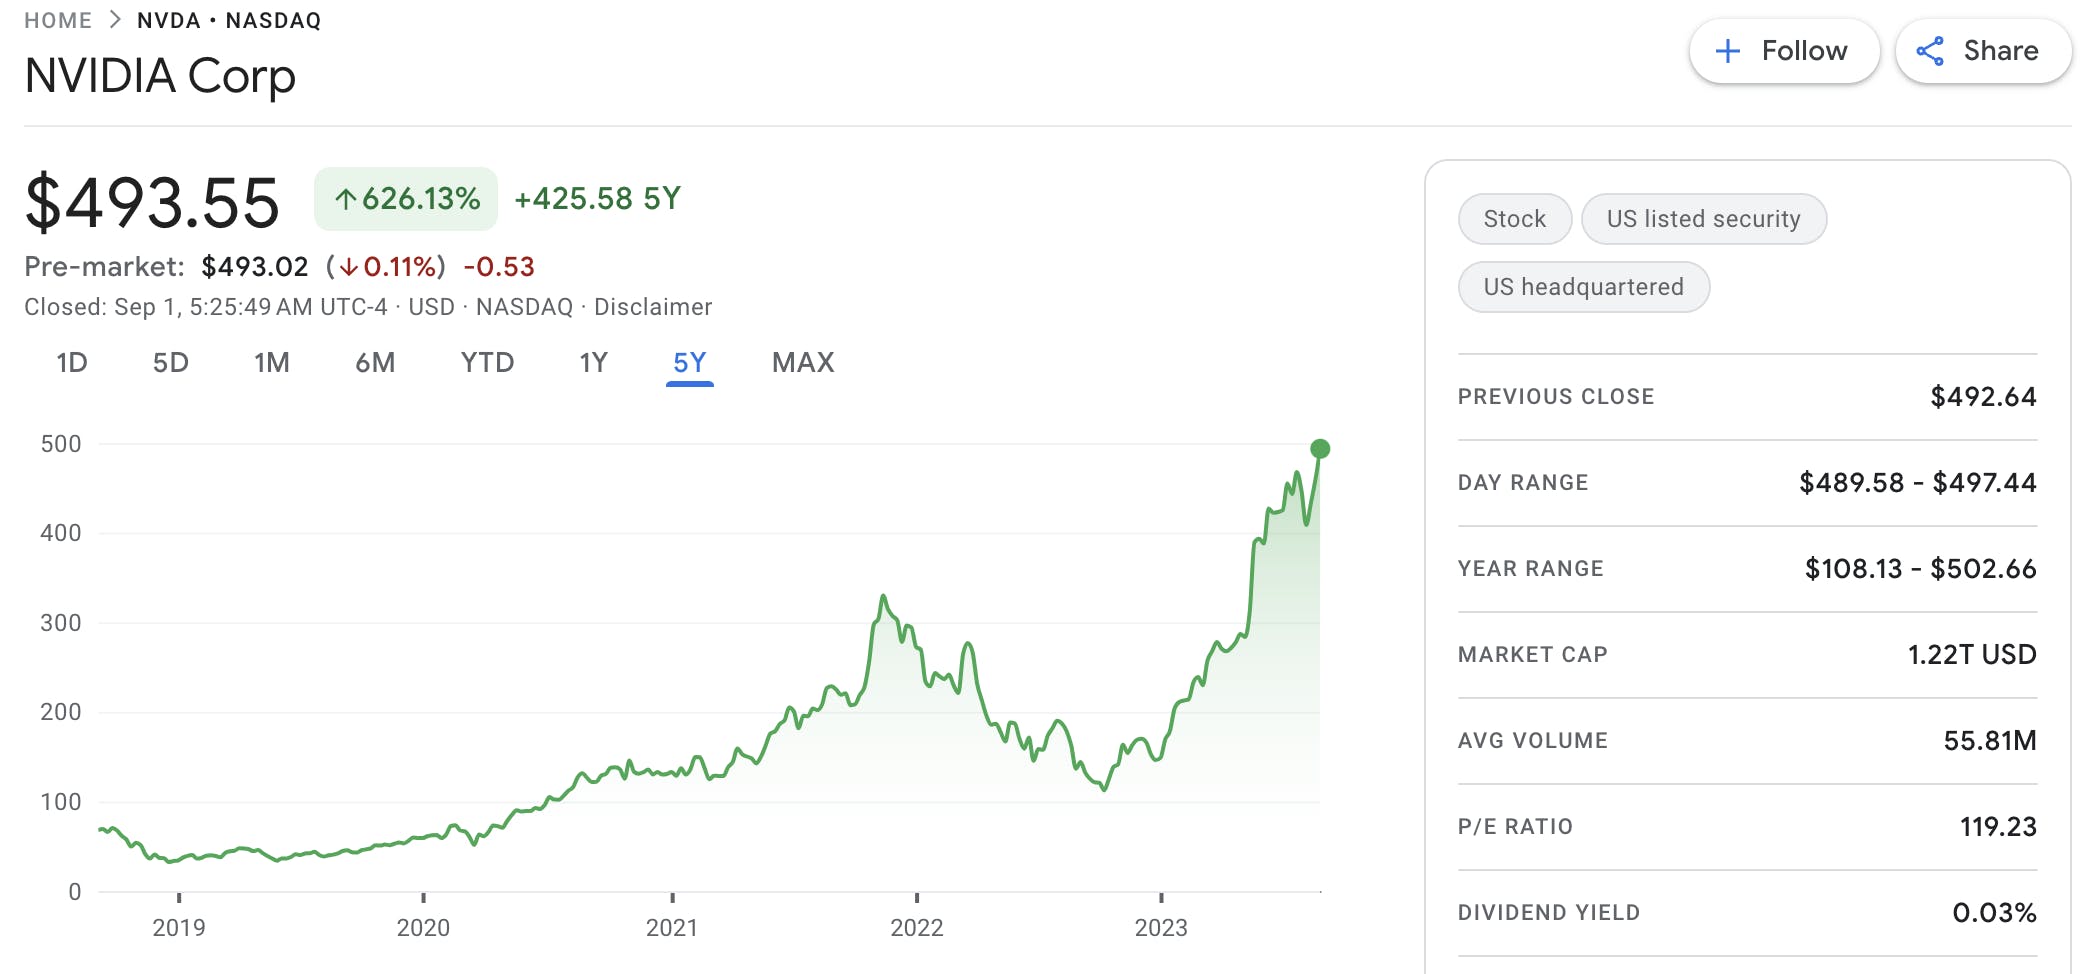Click the green up arrow beside 626.13%
The width and height of the screenshot is (2088, 974).
[345, 199]
